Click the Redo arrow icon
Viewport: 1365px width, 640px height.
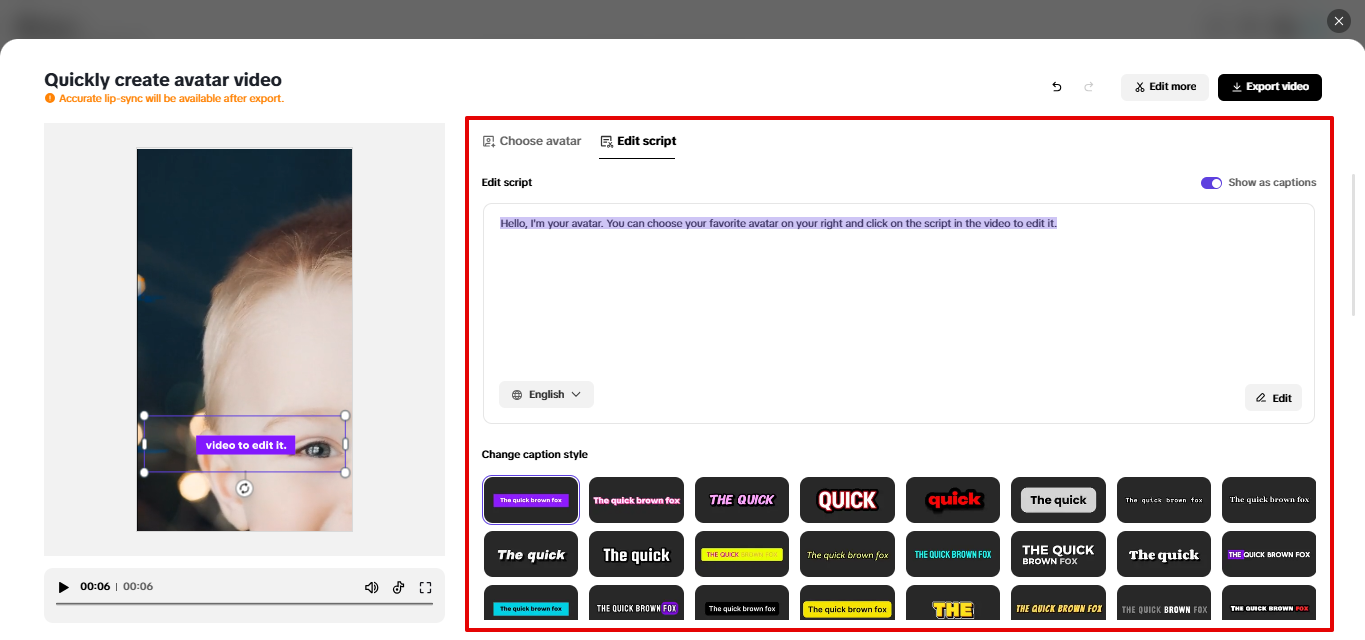coord(1088,87)
